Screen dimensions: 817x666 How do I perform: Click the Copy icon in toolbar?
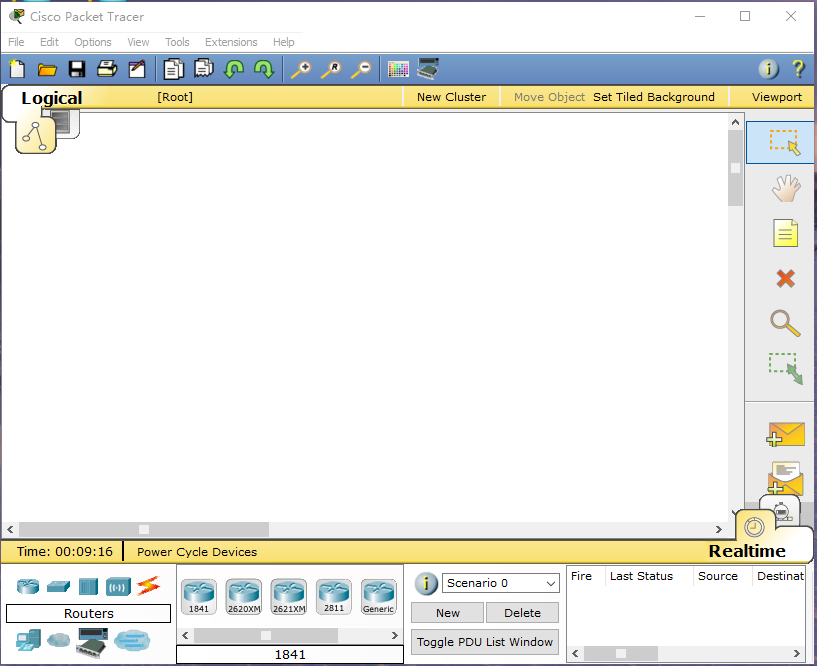(x=174, y=69)
